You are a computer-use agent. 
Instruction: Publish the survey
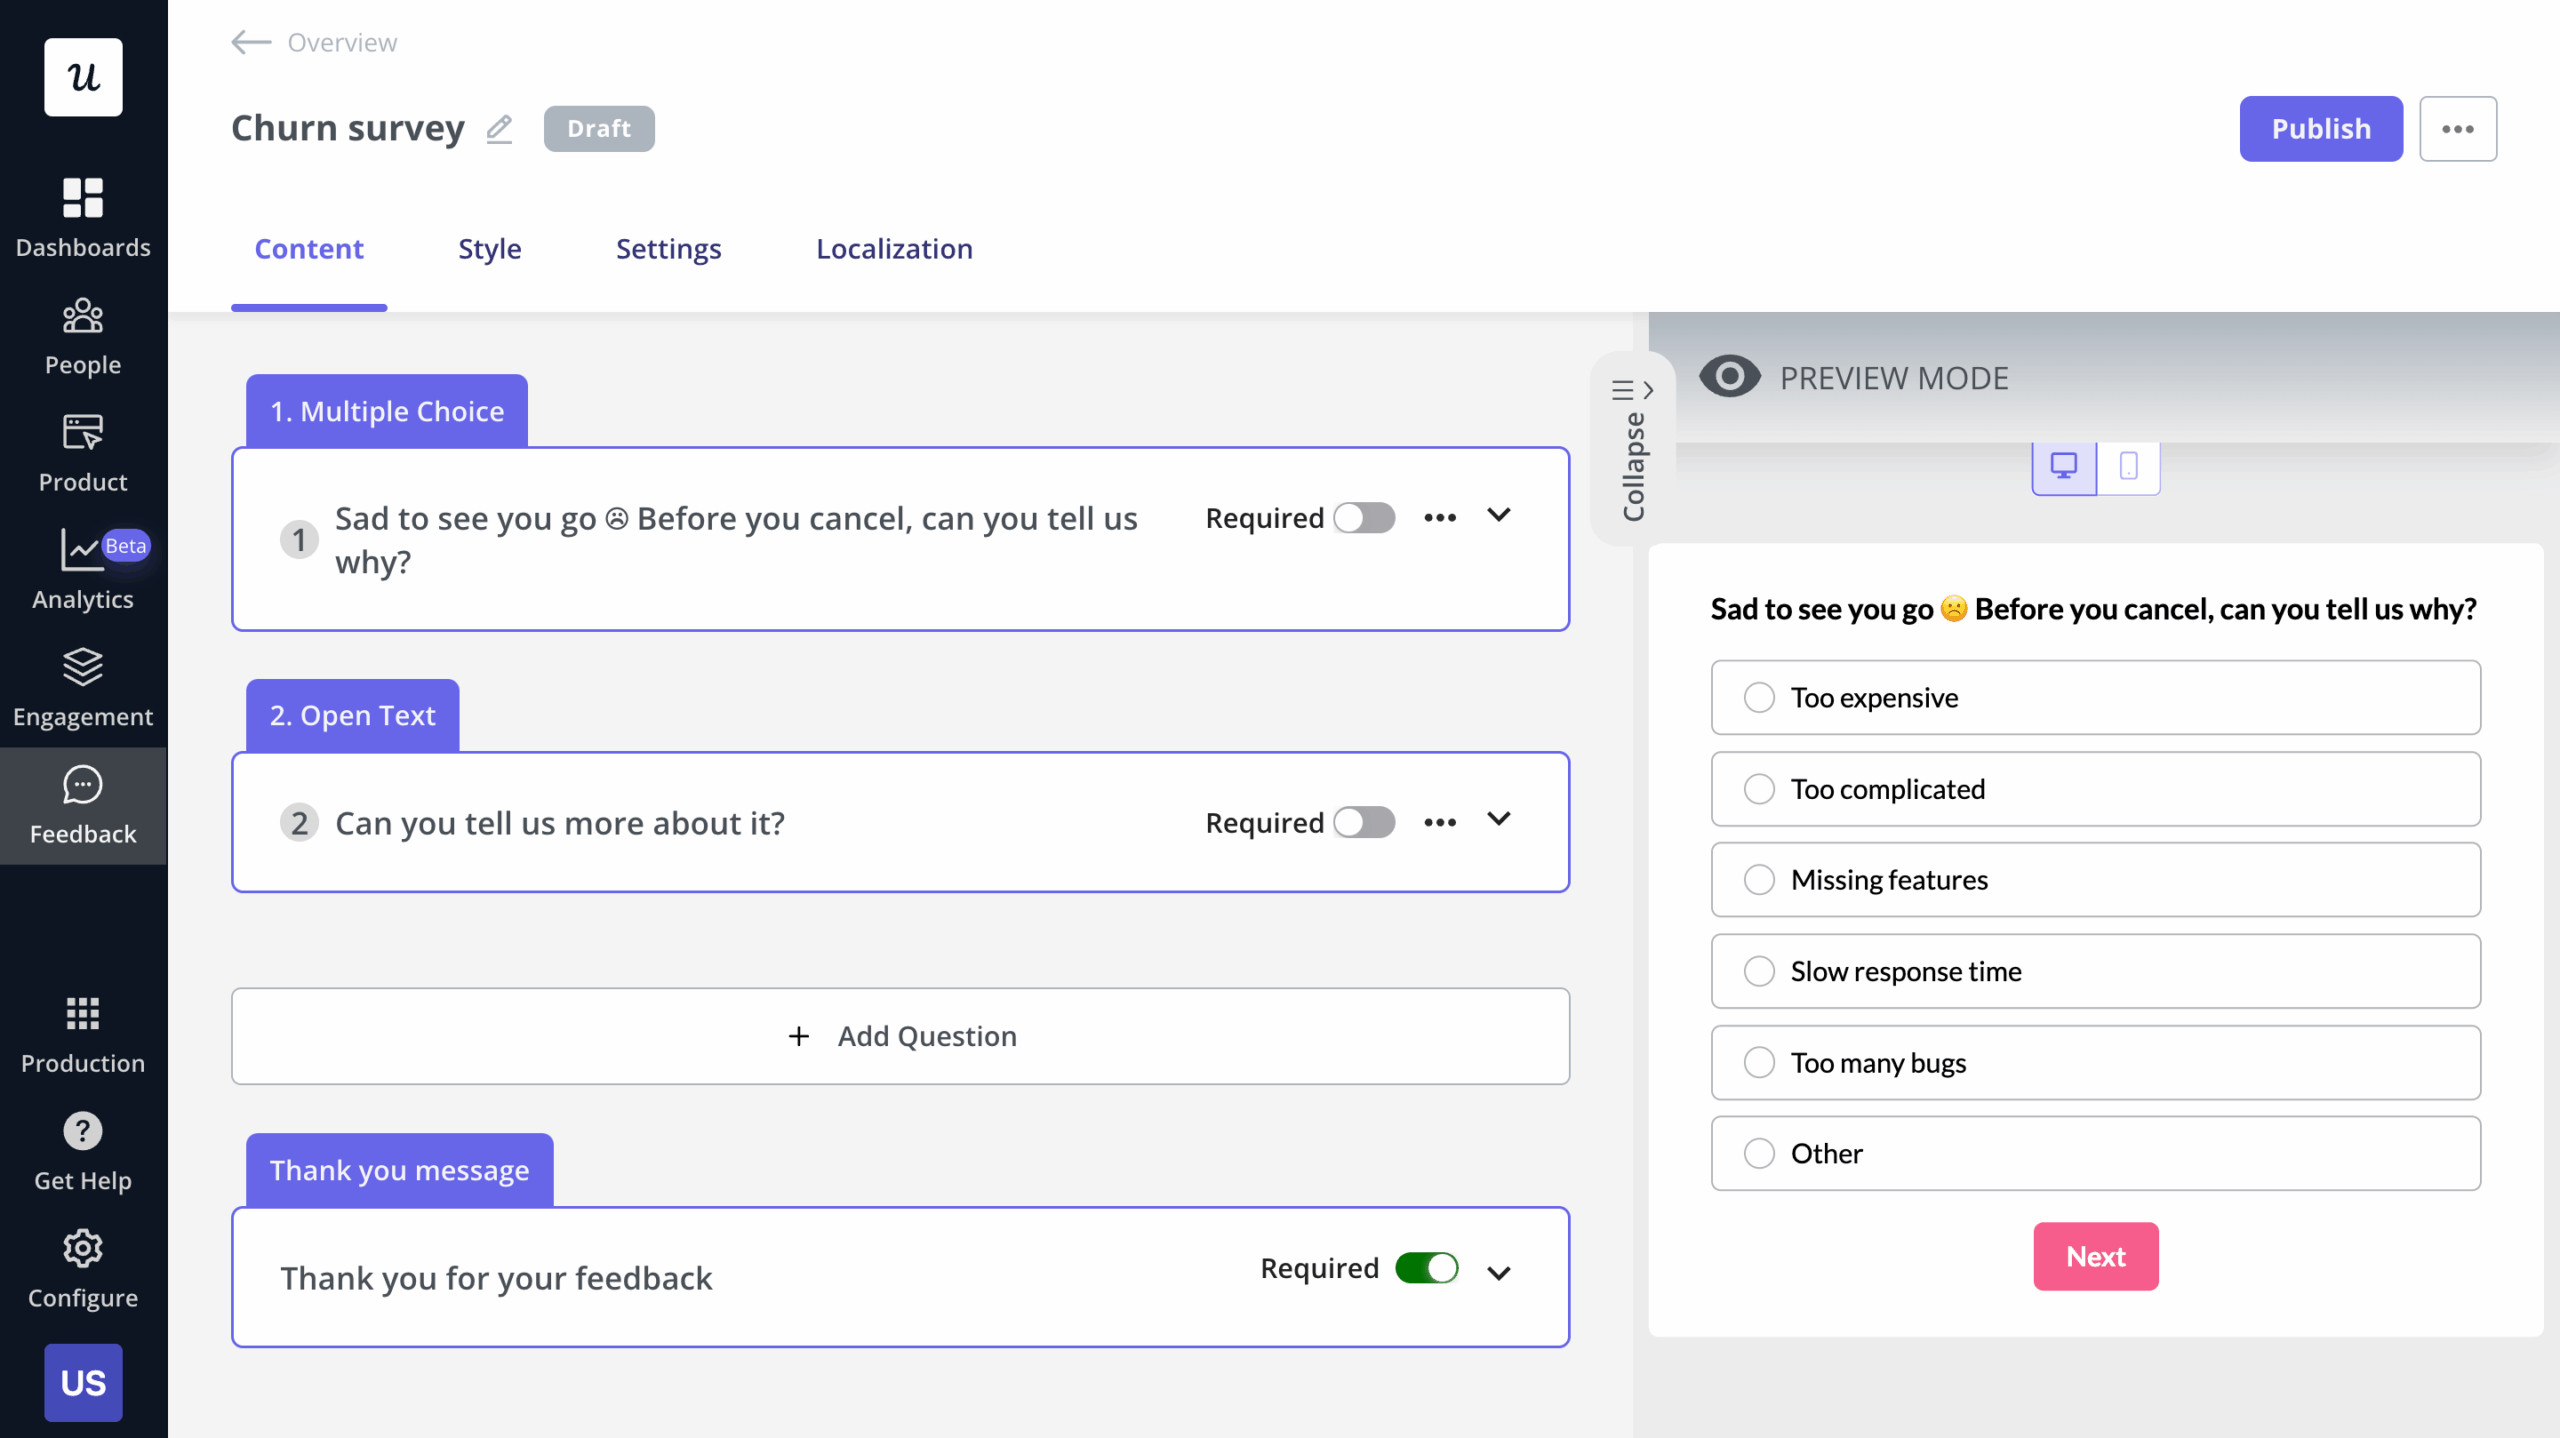pyautogui.click(x=2320, y=128)
